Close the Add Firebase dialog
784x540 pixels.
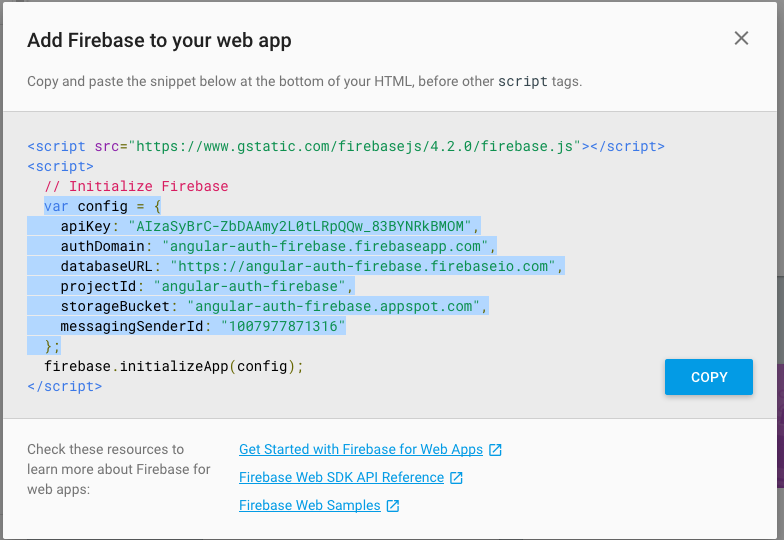pos(741,39)
